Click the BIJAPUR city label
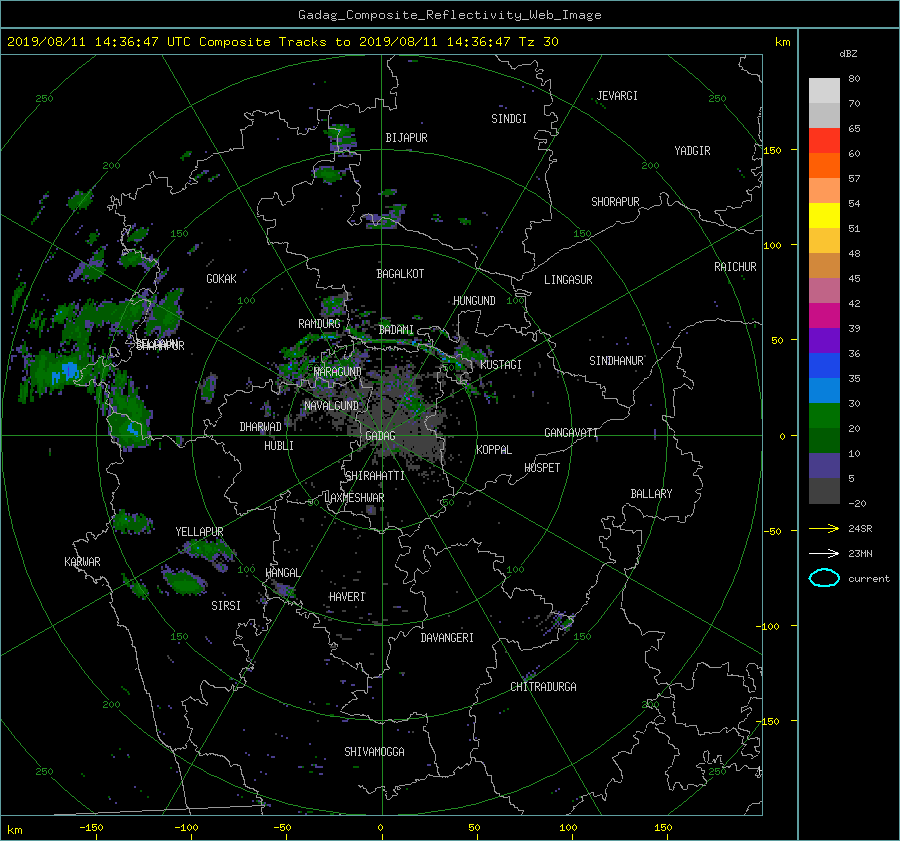The height and width of the screenshot is (841, 900). (406, 138)
